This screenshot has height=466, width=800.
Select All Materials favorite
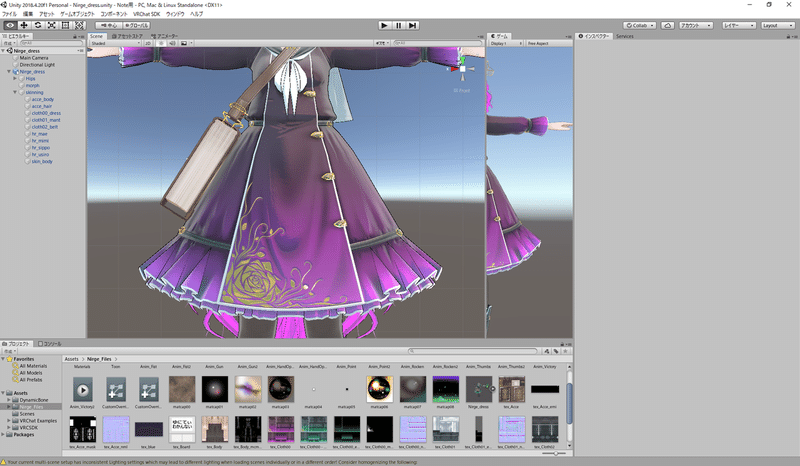pos(33,366)
